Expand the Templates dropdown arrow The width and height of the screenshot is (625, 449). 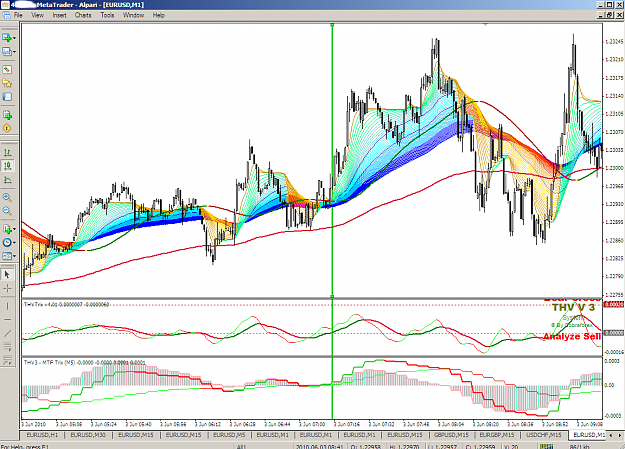coord(15,256)
